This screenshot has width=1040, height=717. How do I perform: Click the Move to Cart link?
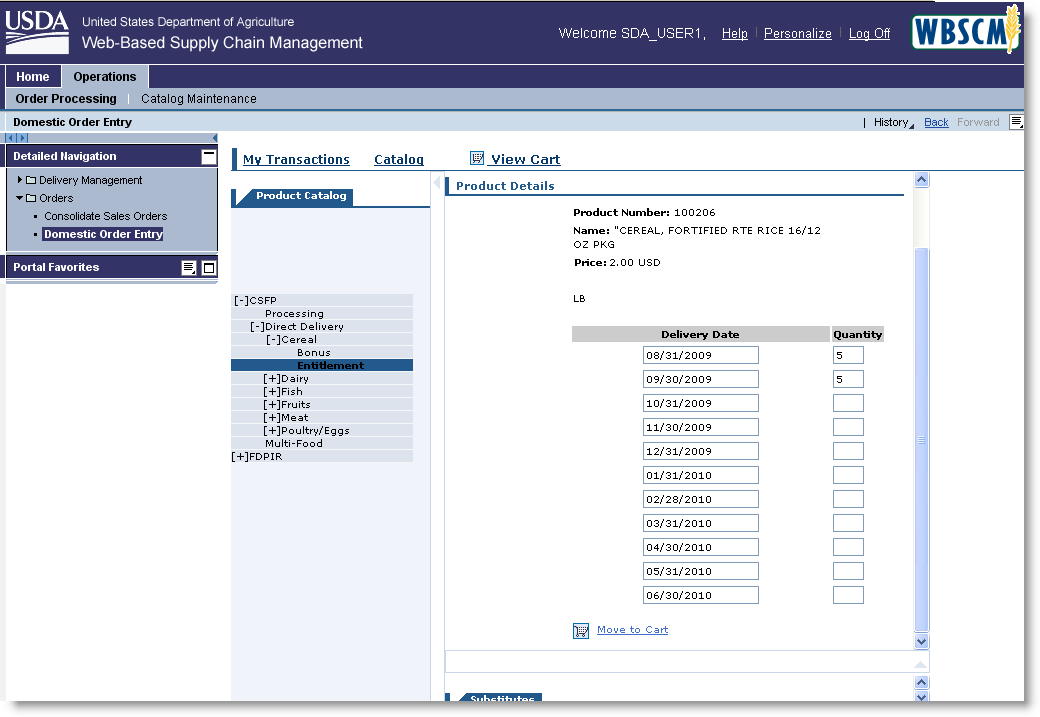632,630
